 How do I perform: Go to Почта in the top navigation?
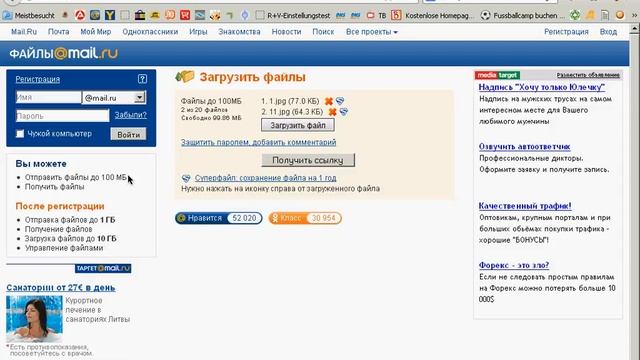click(58, 31)
